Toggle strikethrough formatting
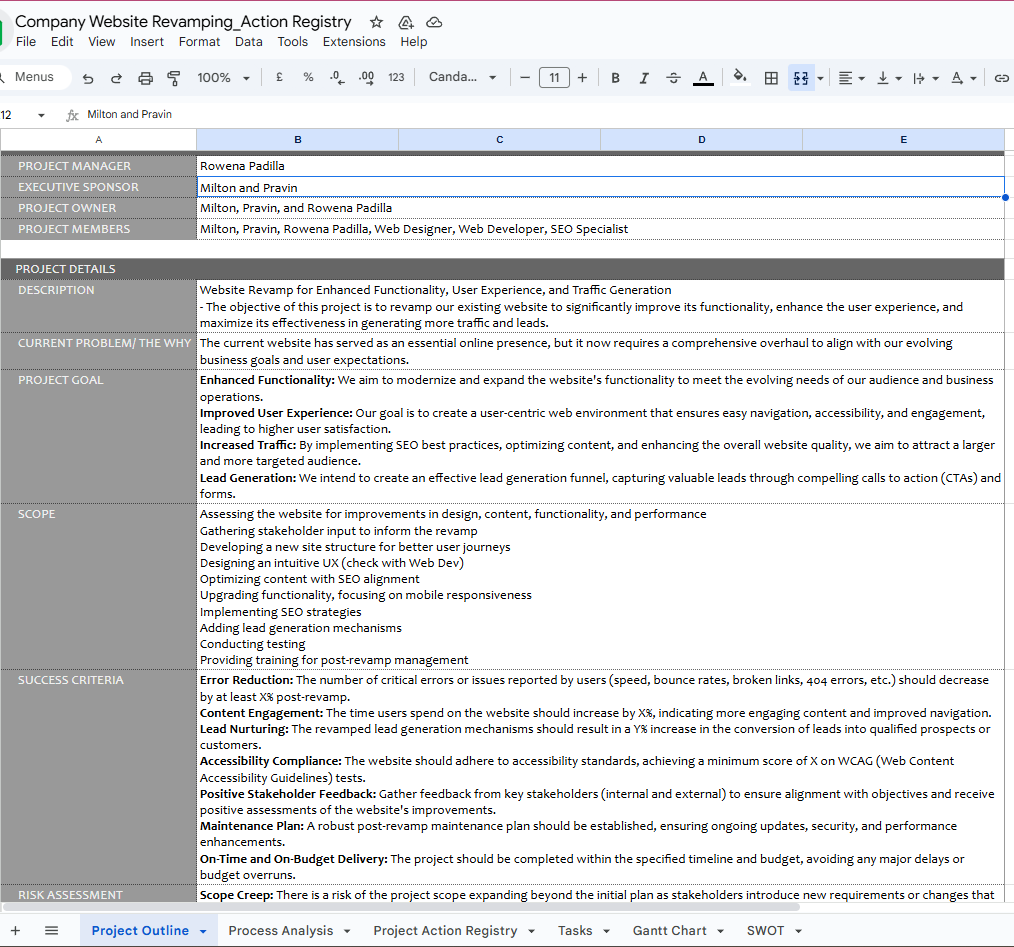 click(673, 78)
